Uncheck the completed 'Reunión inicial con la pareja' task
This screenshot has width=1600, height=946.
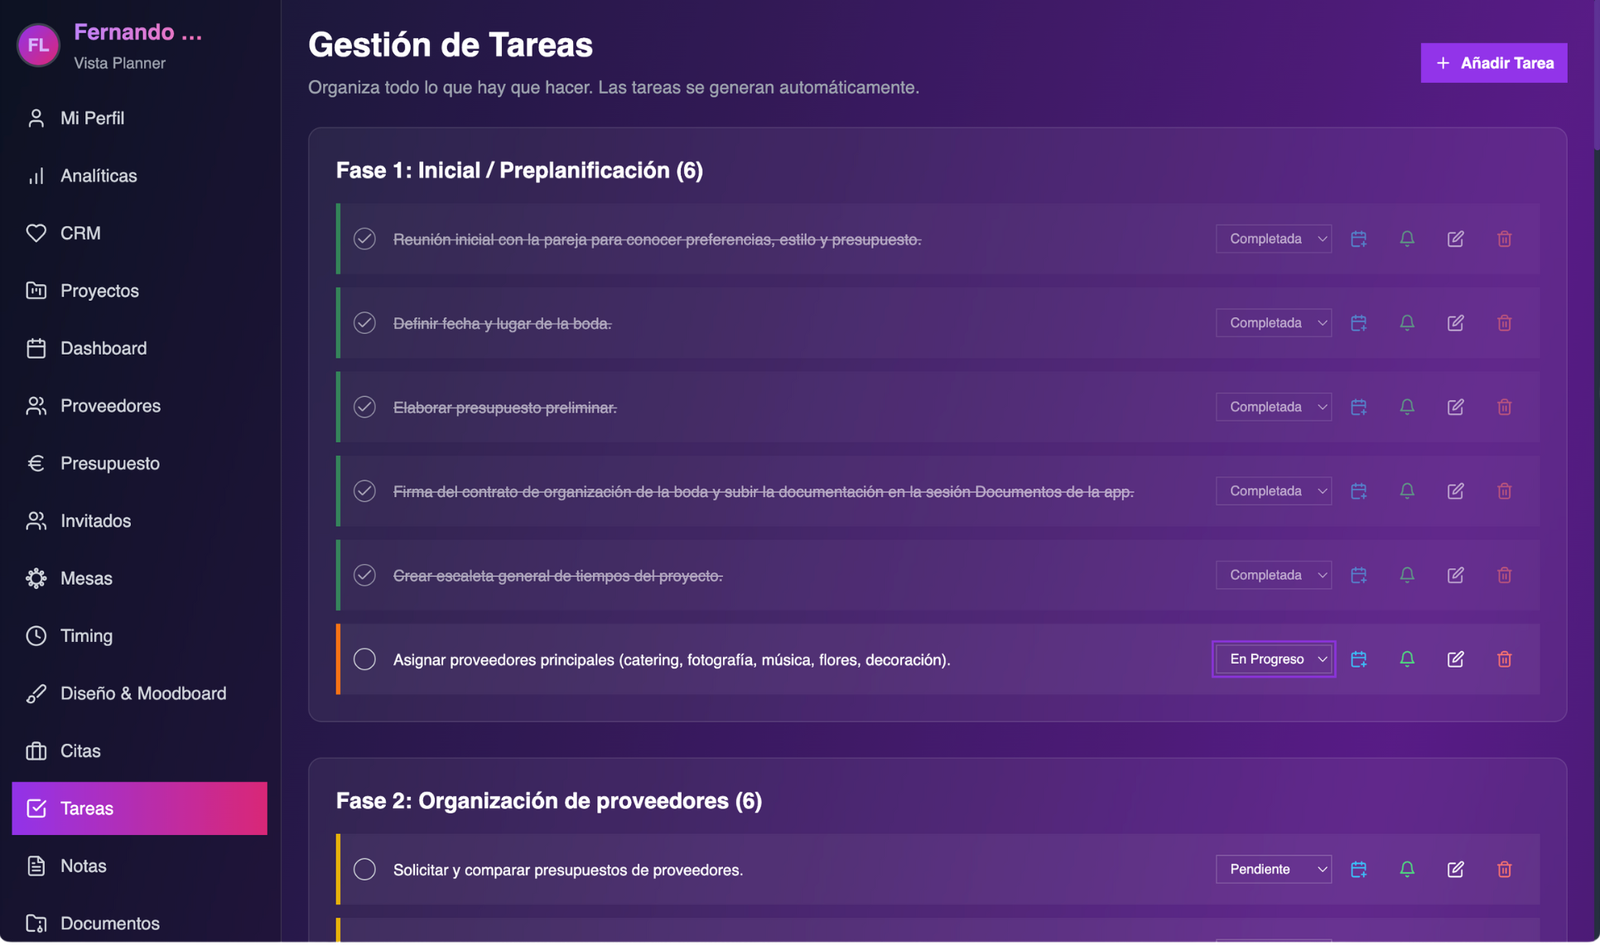point(365,239)
